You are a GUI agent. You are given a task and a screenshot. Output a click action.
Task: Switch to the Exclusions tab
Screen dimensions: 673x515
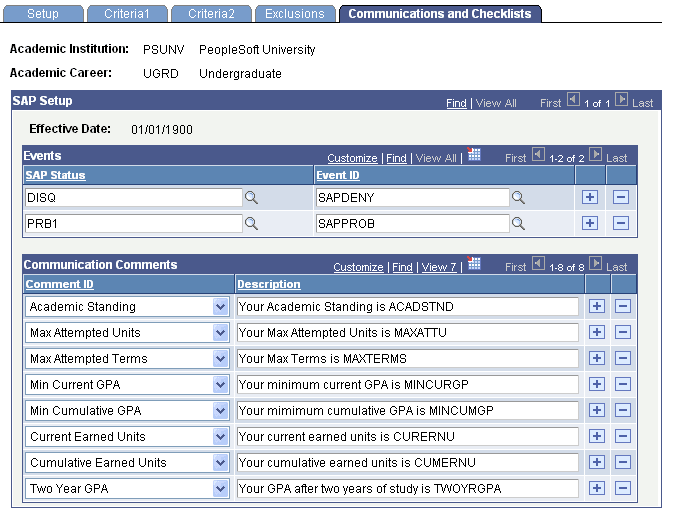coord(295,14)
